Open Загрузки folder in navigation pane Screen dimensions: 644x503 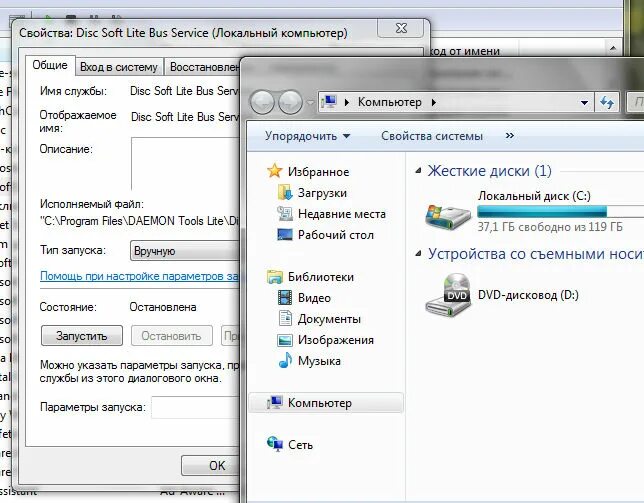coord(322,193)
